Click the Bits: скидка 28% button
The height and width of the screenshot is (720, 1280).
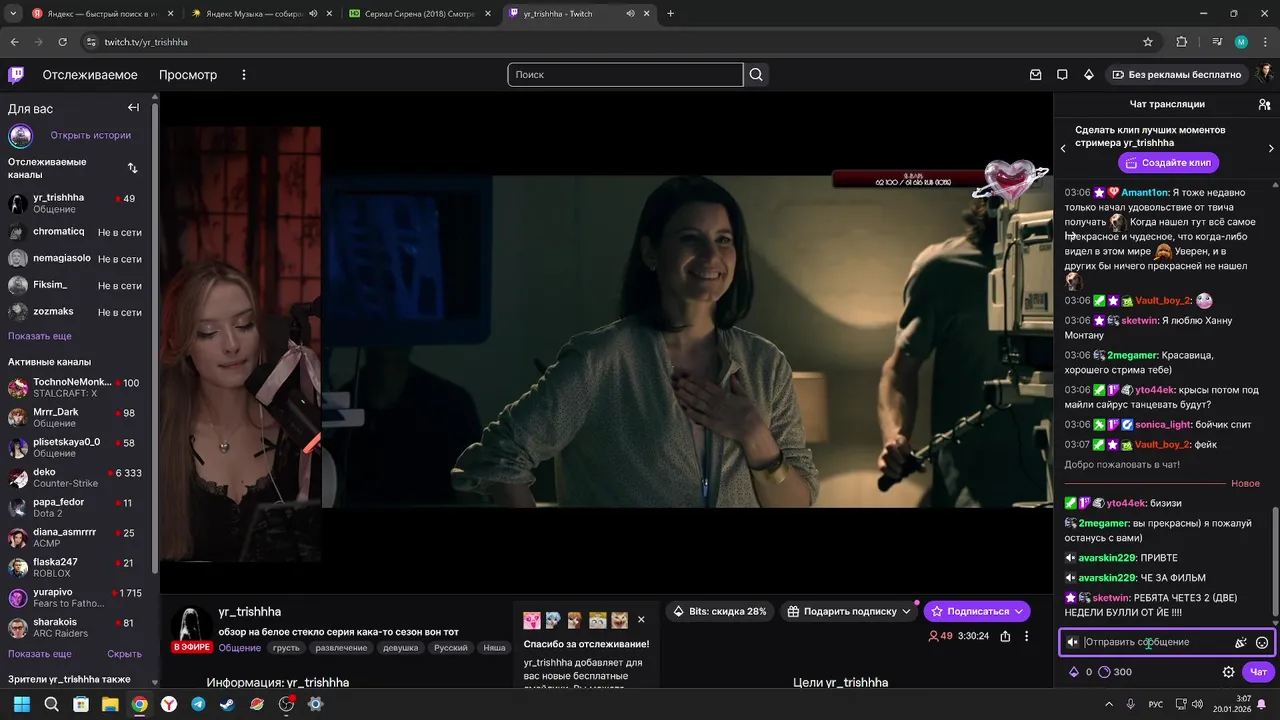point(720,611)
